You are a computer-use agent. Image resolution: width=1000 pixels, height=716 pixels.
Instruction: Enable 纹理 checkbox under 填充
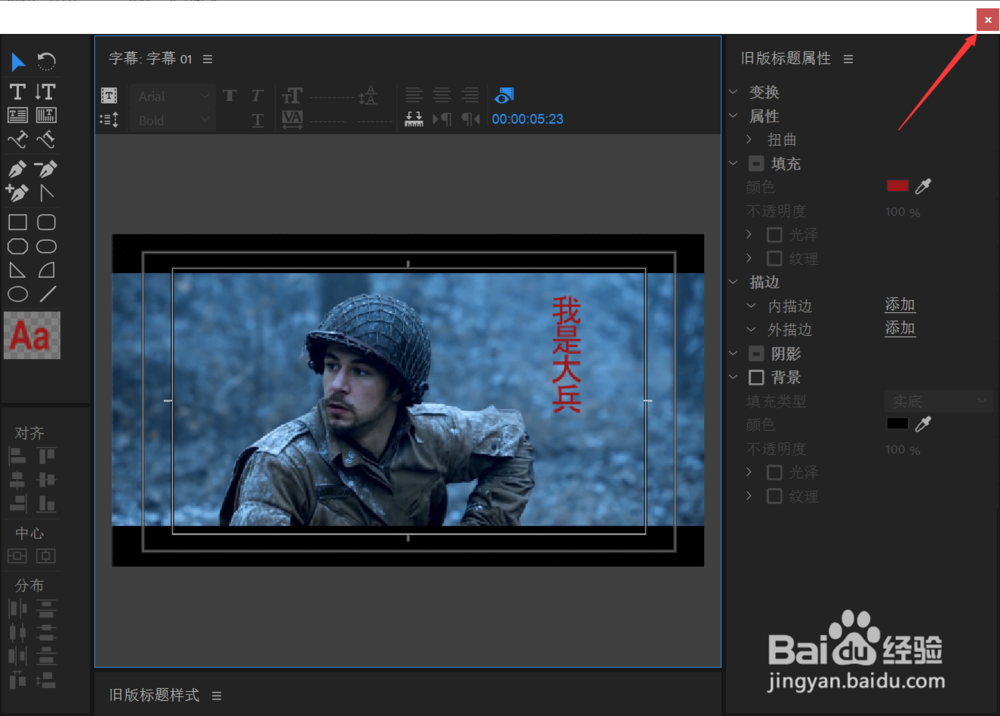tap(775, 258)
